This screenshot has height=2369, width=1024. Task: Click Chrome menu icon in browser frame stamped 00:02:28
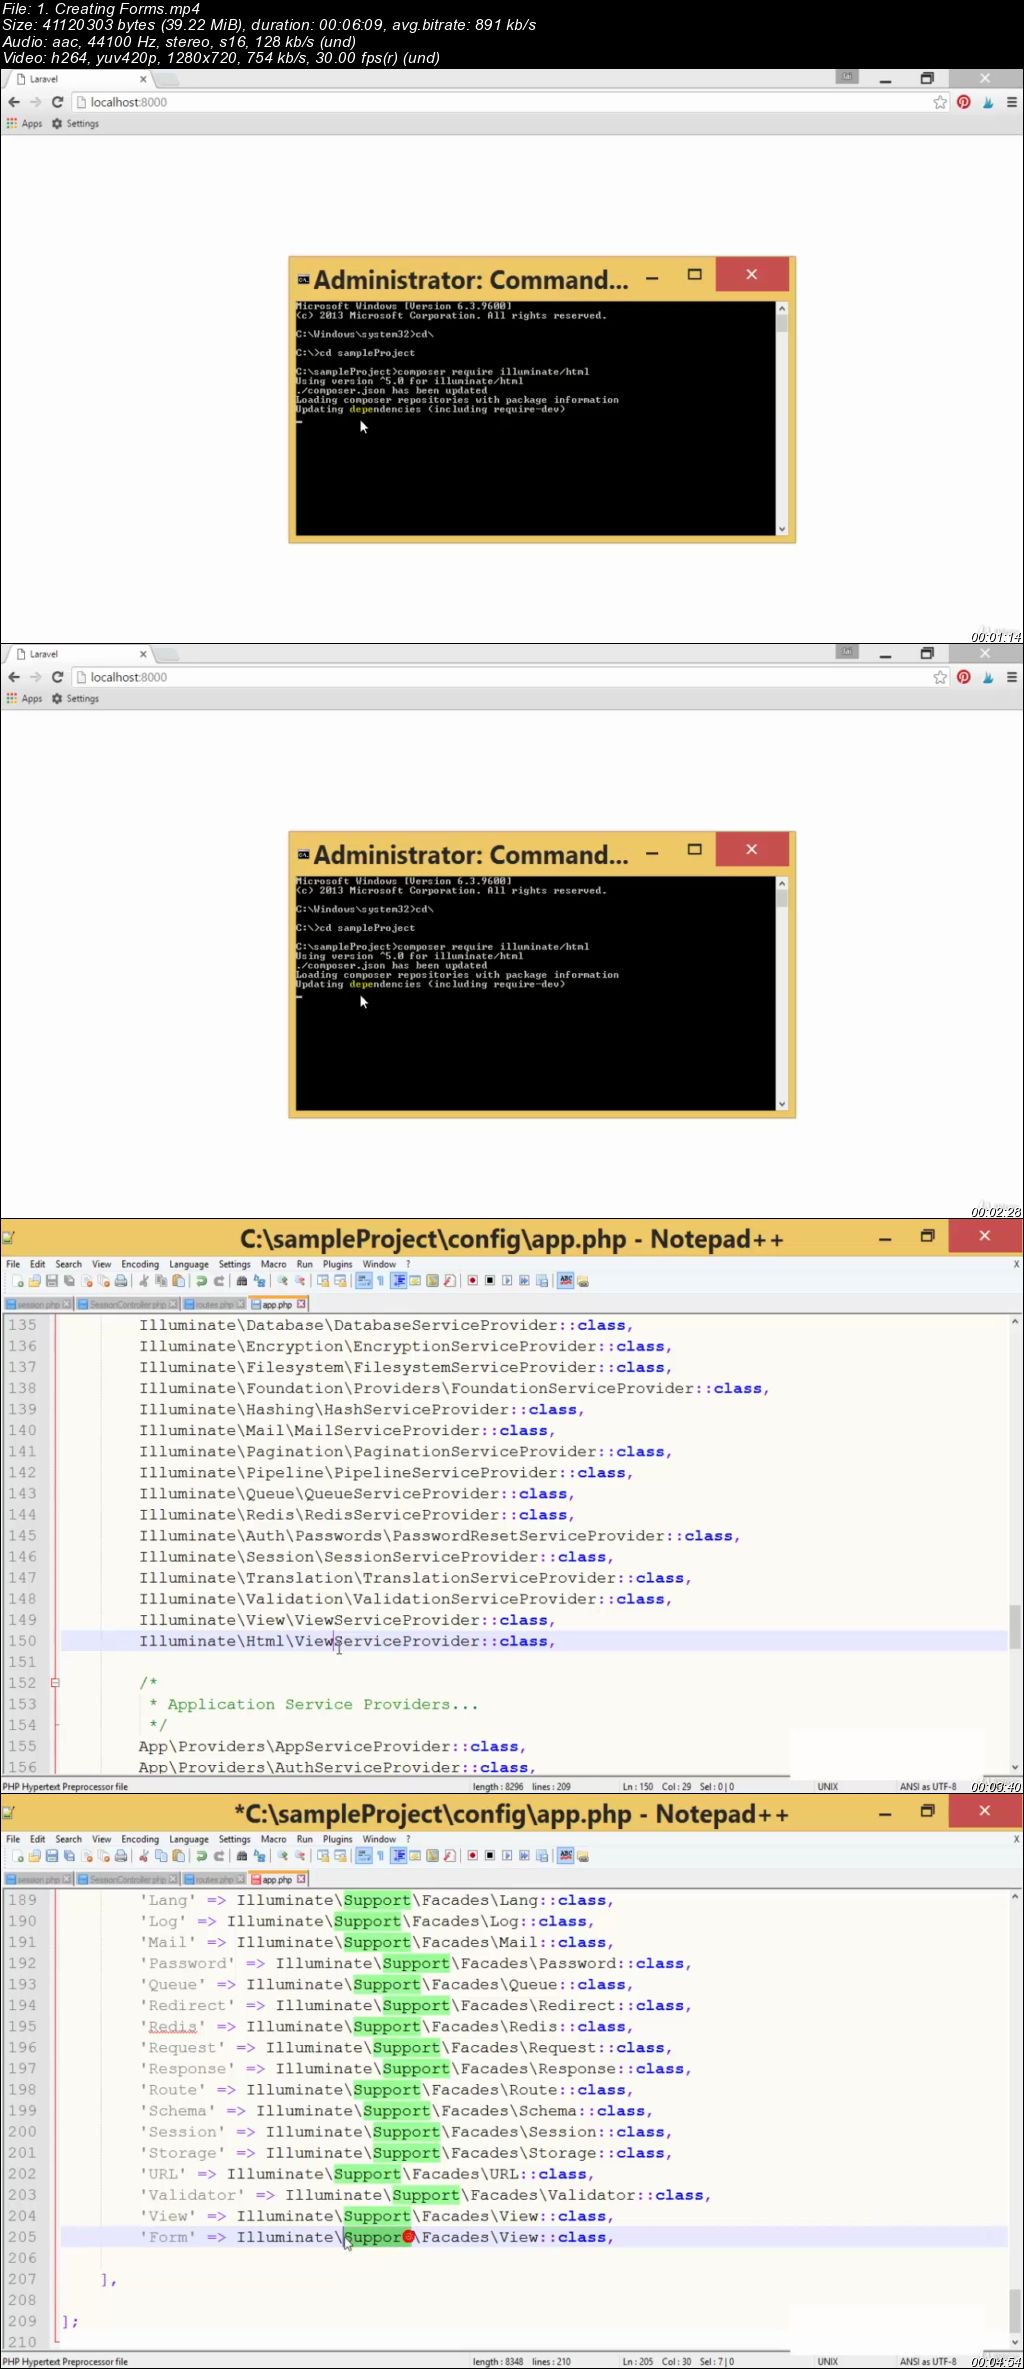[1012, 677]
